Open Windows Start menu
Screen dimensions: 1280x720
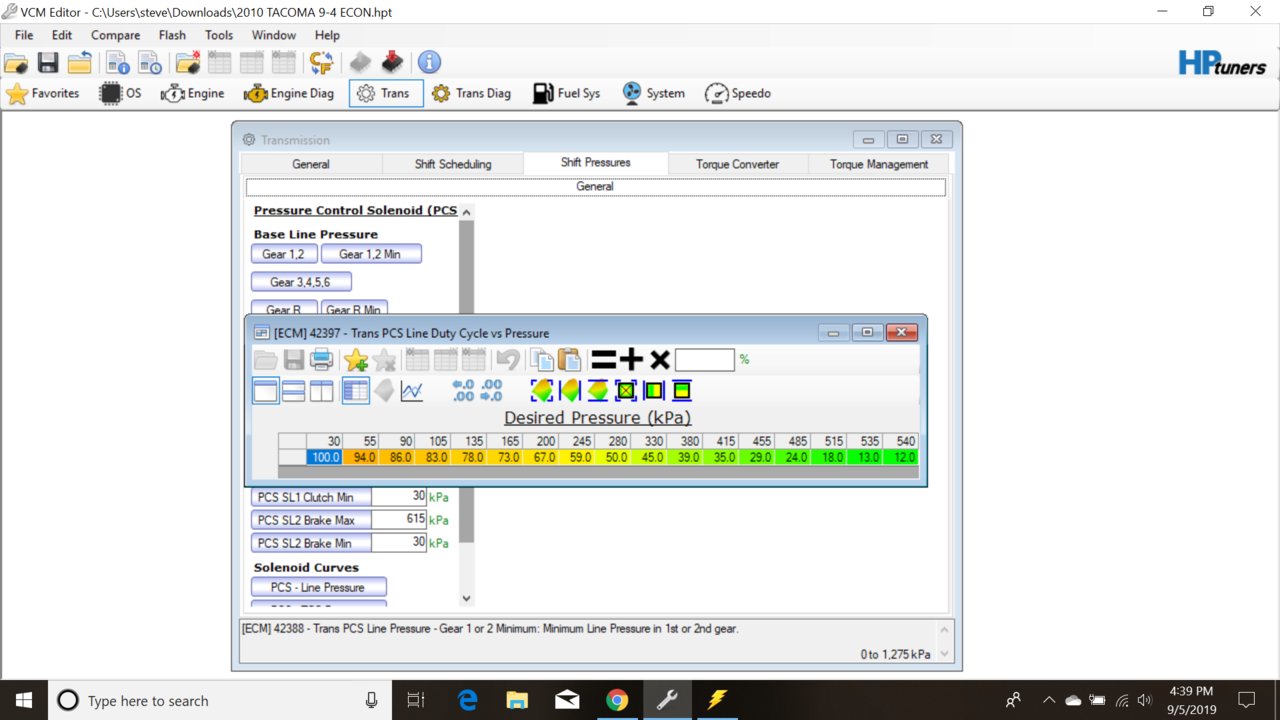[x=23, y=700]
